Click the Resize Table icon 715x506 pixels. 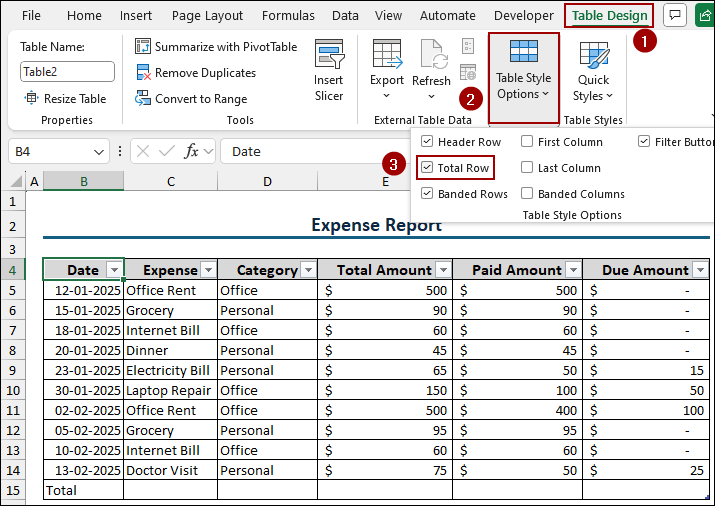(32, 99)
